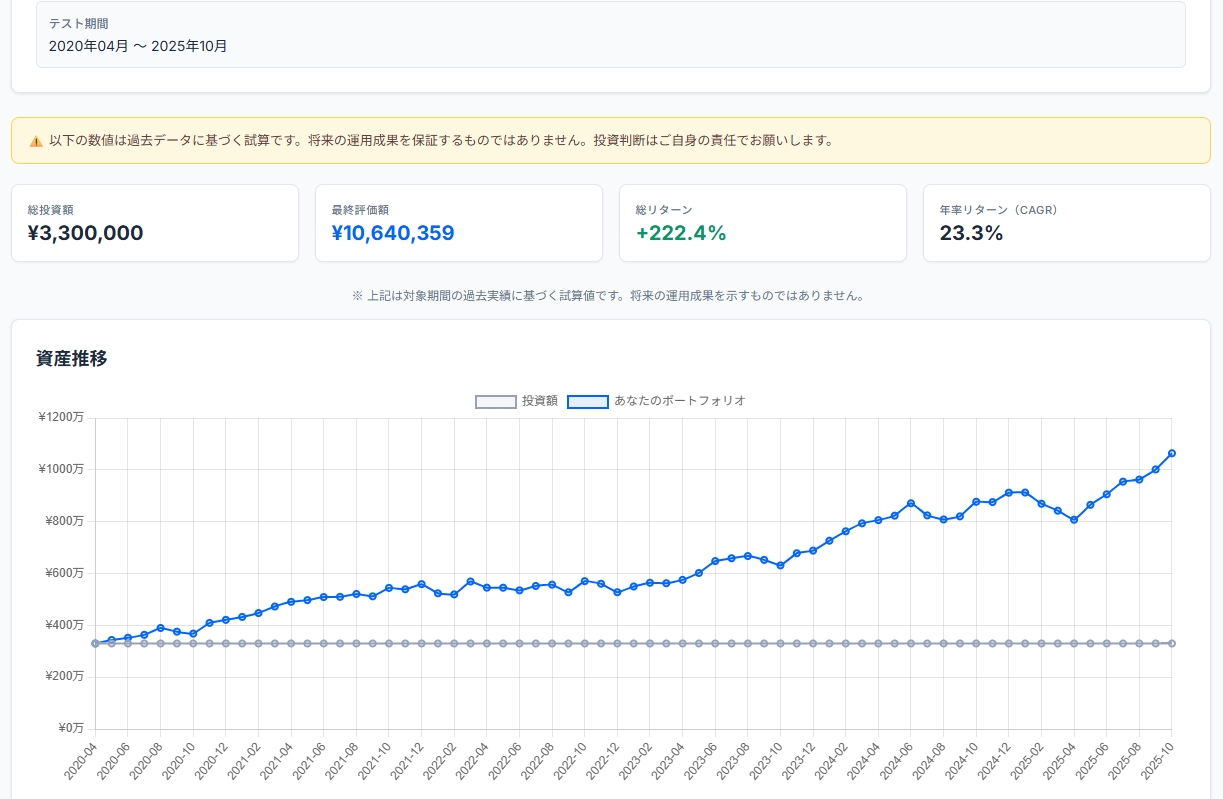Select the final 2025-10 portfolio data point
This screenshot has width=1223, height=799.
point(1171,453)
